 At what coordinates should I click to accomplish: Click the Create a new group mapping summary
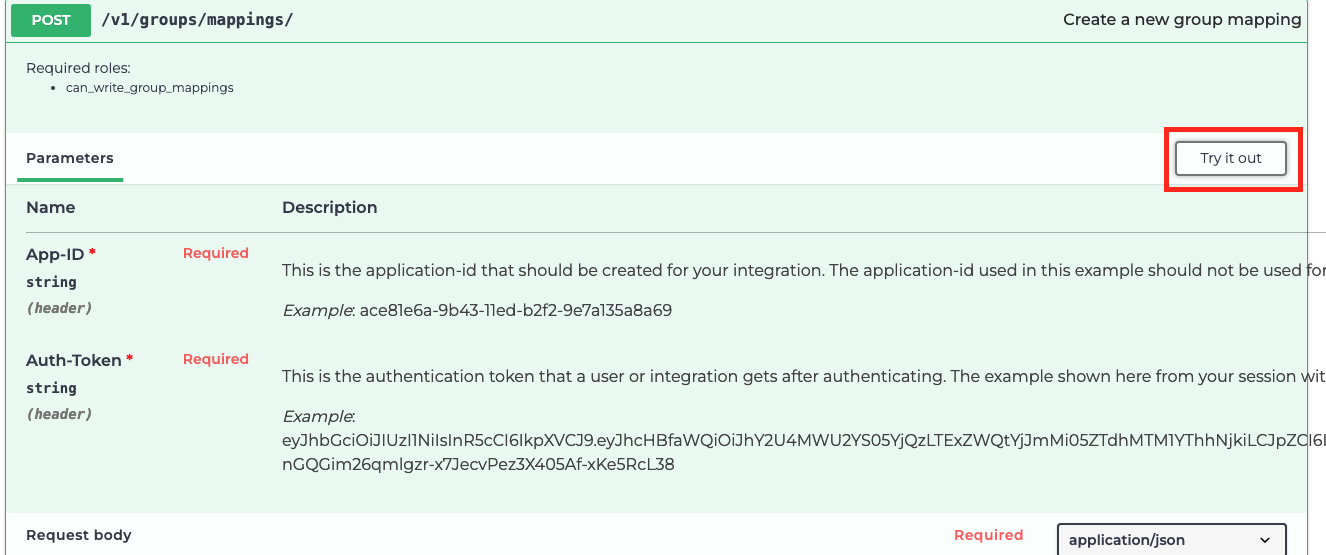pyautogui.click(x=1182, y=20)
